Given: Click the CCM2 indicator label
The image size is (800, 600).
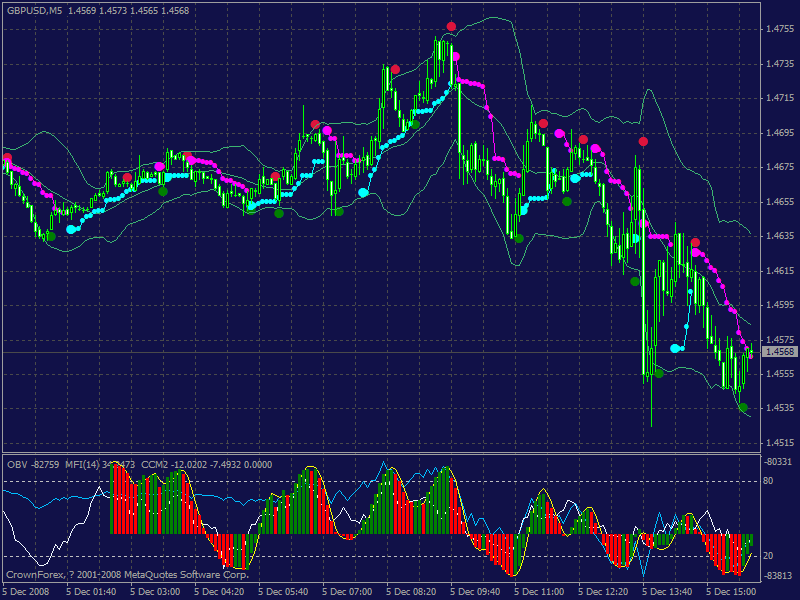Looking at the screenshot, I should 155,464.
